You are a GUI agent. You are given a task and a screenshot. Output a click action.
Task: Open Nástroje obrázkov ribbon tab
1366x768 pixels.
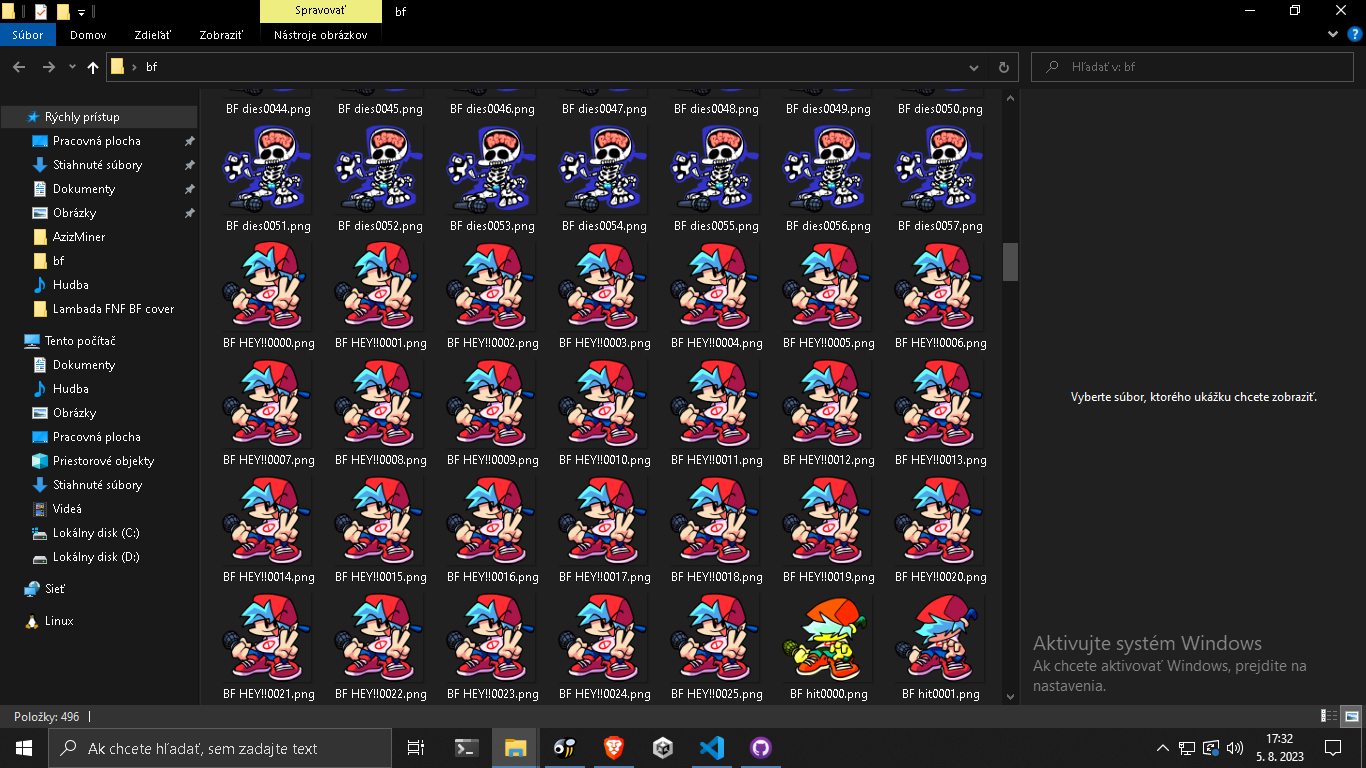pyautogui.click(x=320, y=34)
